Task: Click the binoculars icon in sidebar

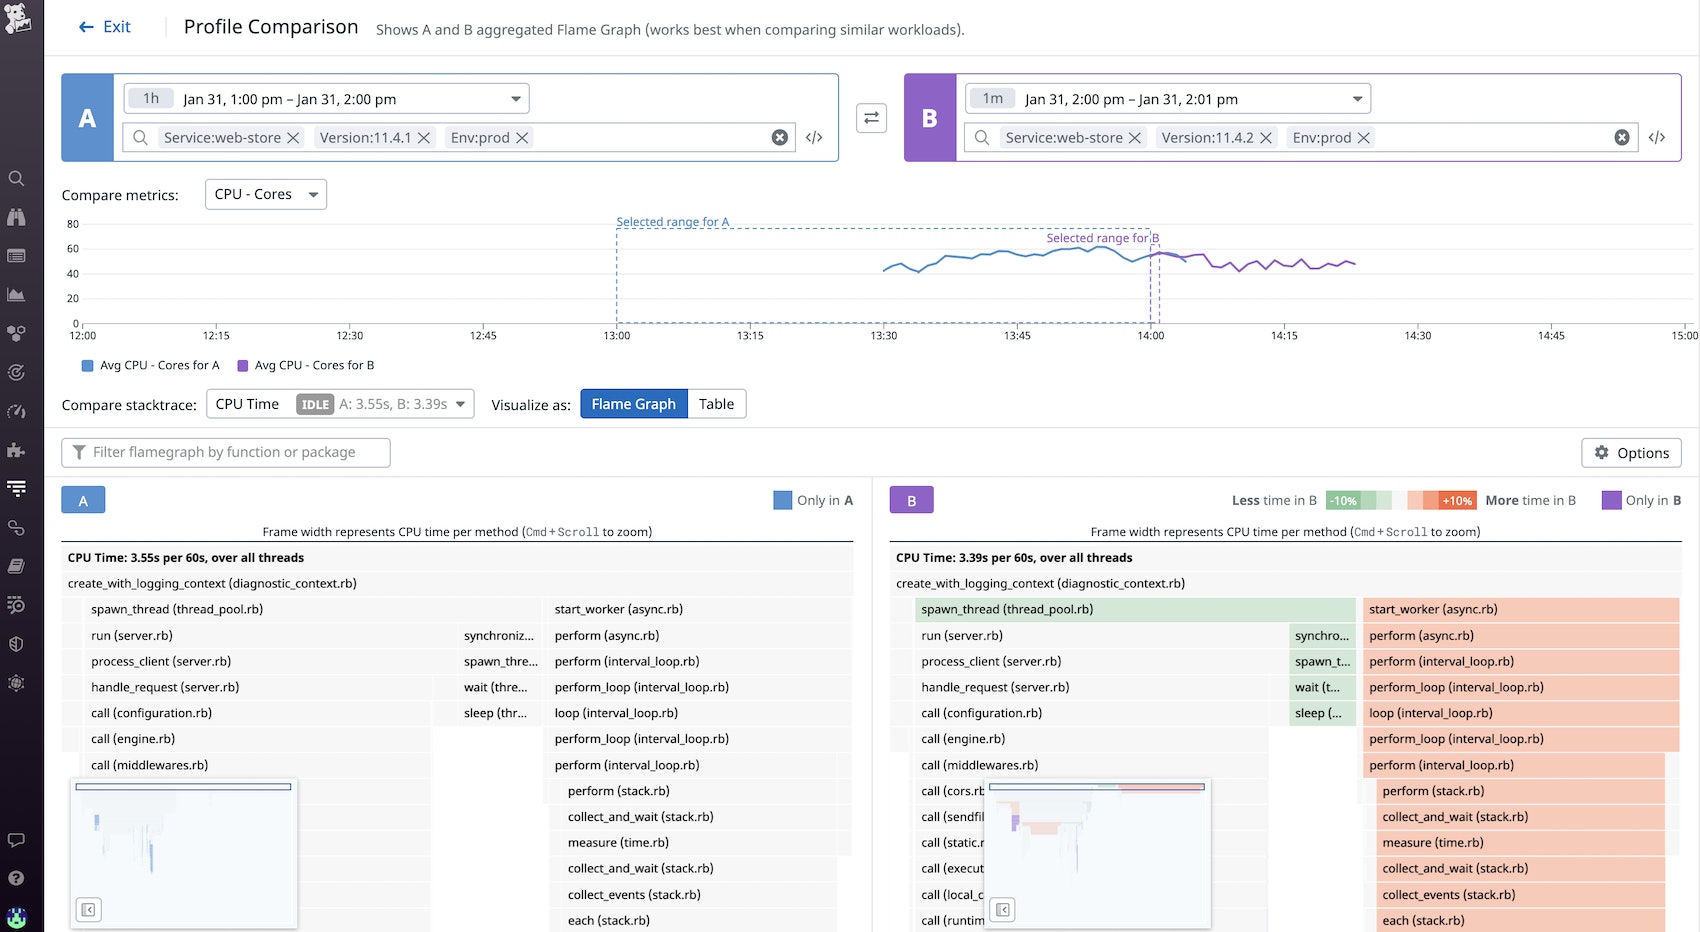Action: click(x=16, y=217)
